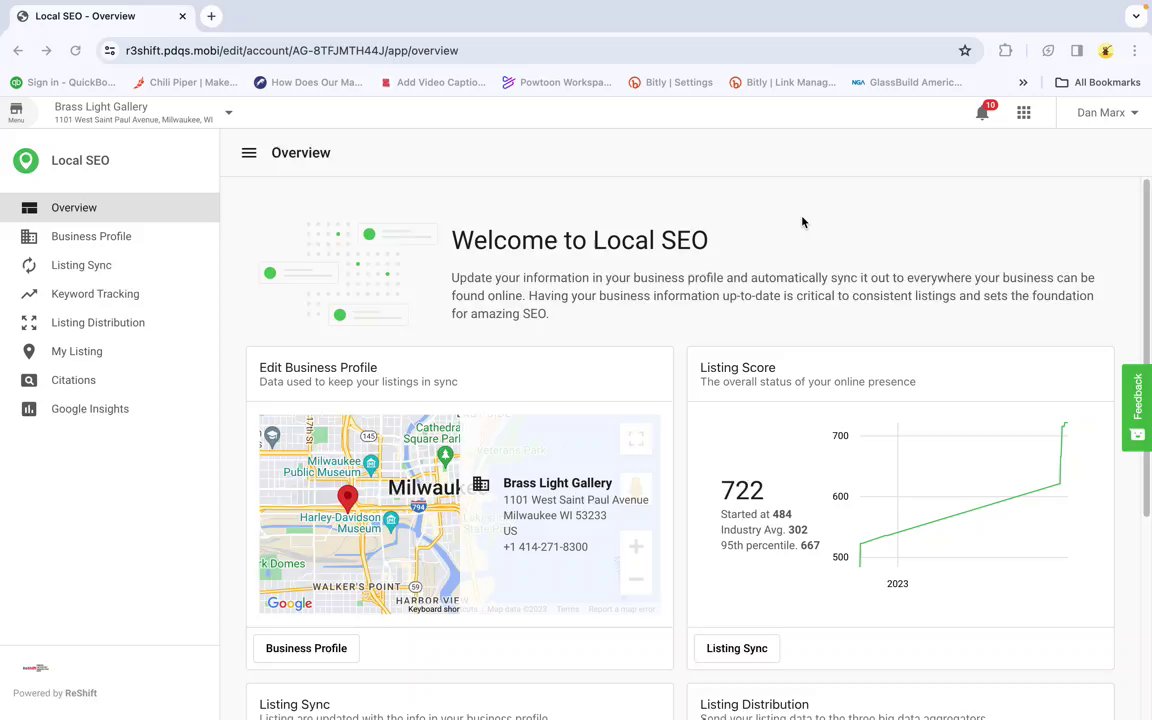Toggle the hamburger menu beside Overview
1152x720 pixels.
pyautogui.click(x=249, y=153)
